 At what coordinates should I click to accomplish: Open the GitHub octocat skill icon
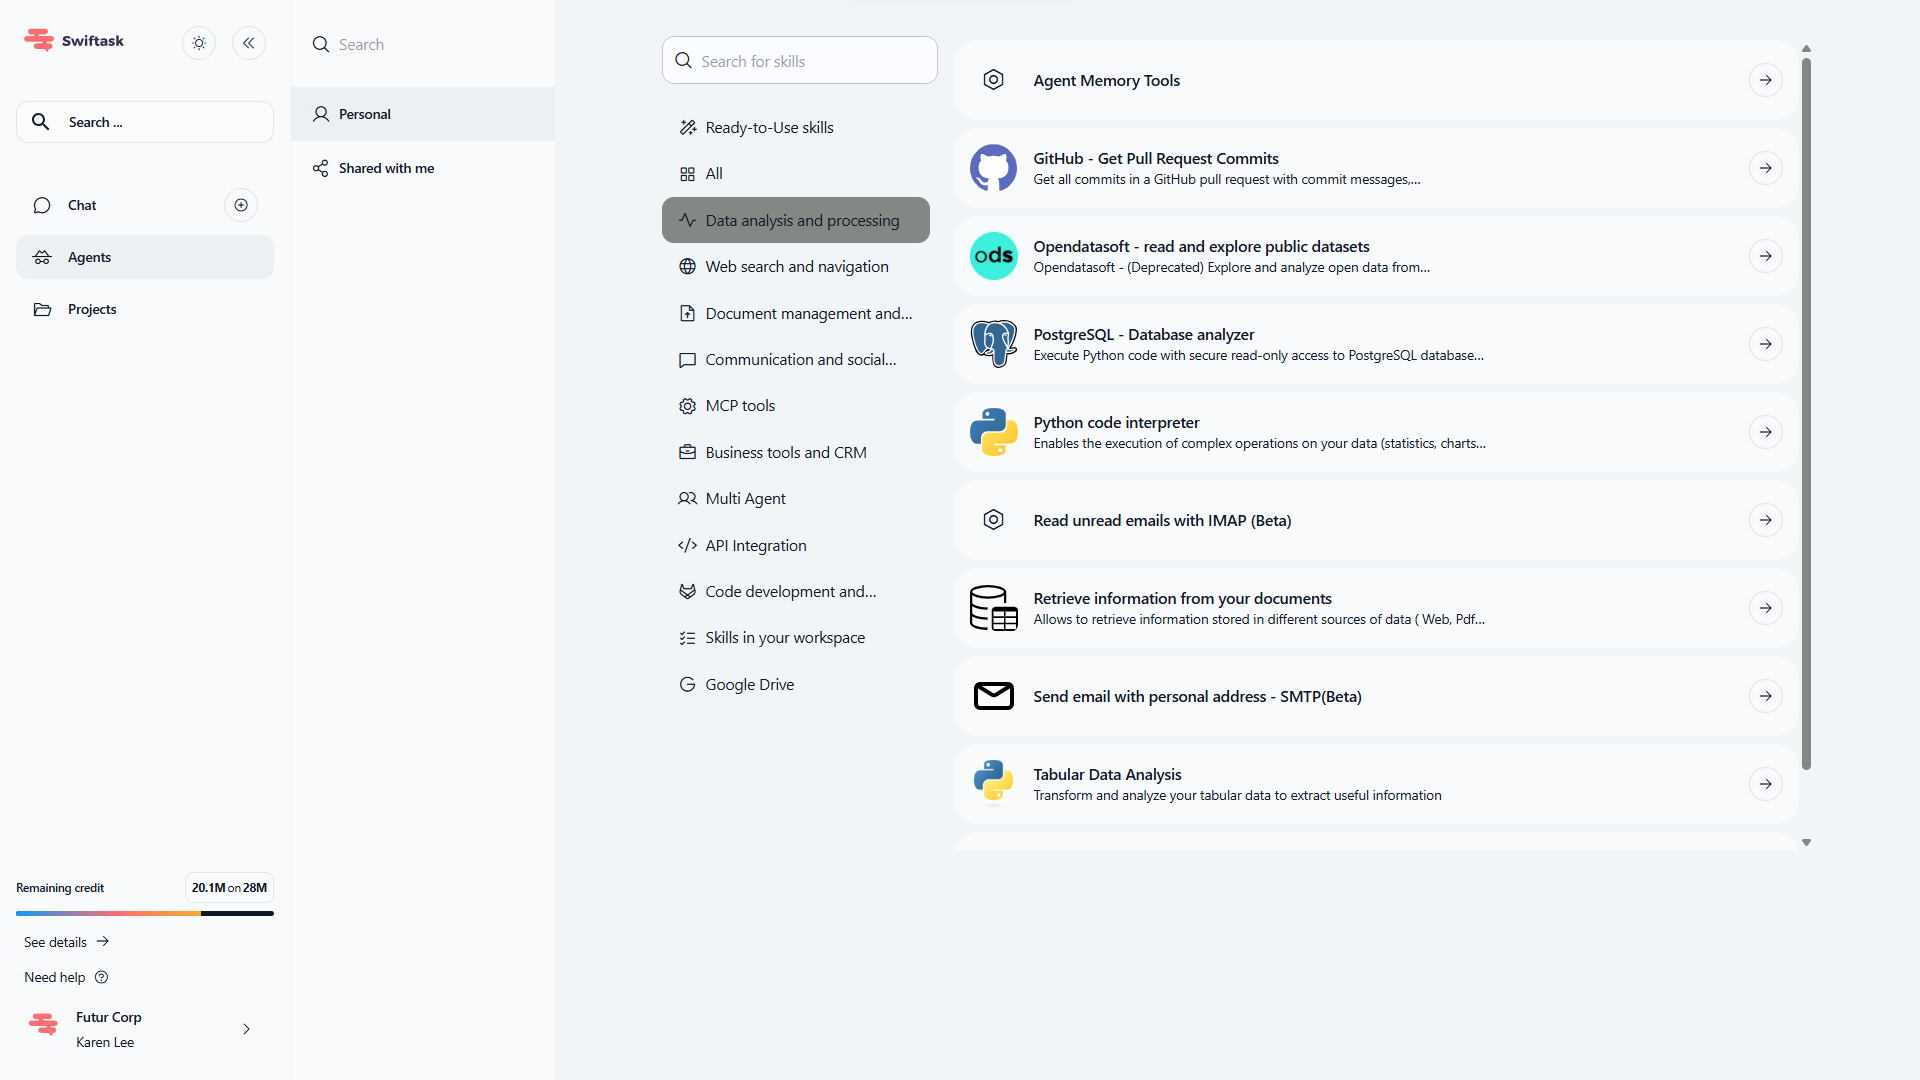(x=993, y=168)
